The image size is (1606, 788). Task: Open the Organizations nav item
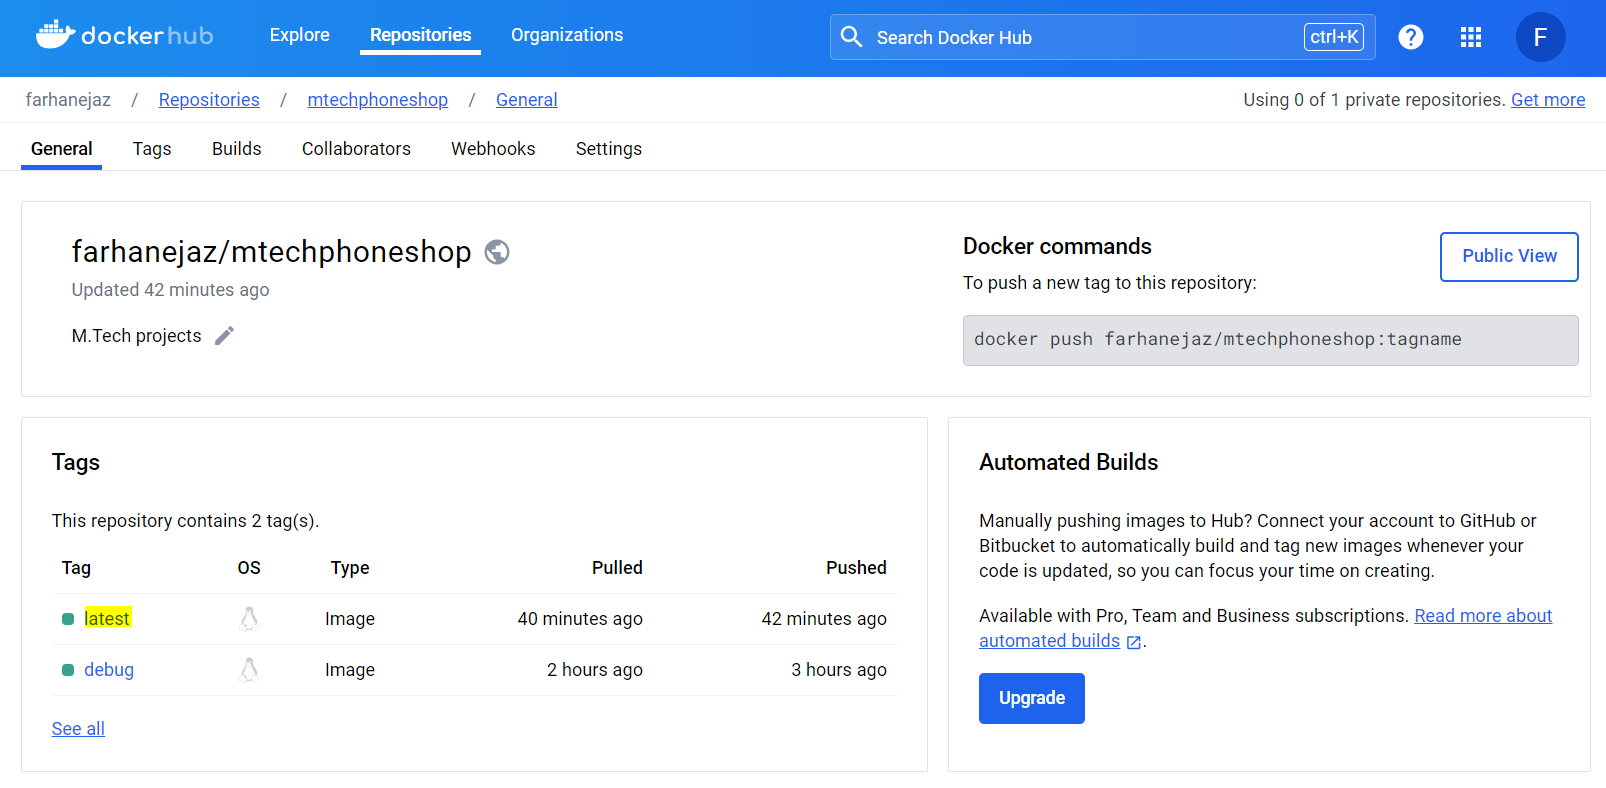coord(567,35)
